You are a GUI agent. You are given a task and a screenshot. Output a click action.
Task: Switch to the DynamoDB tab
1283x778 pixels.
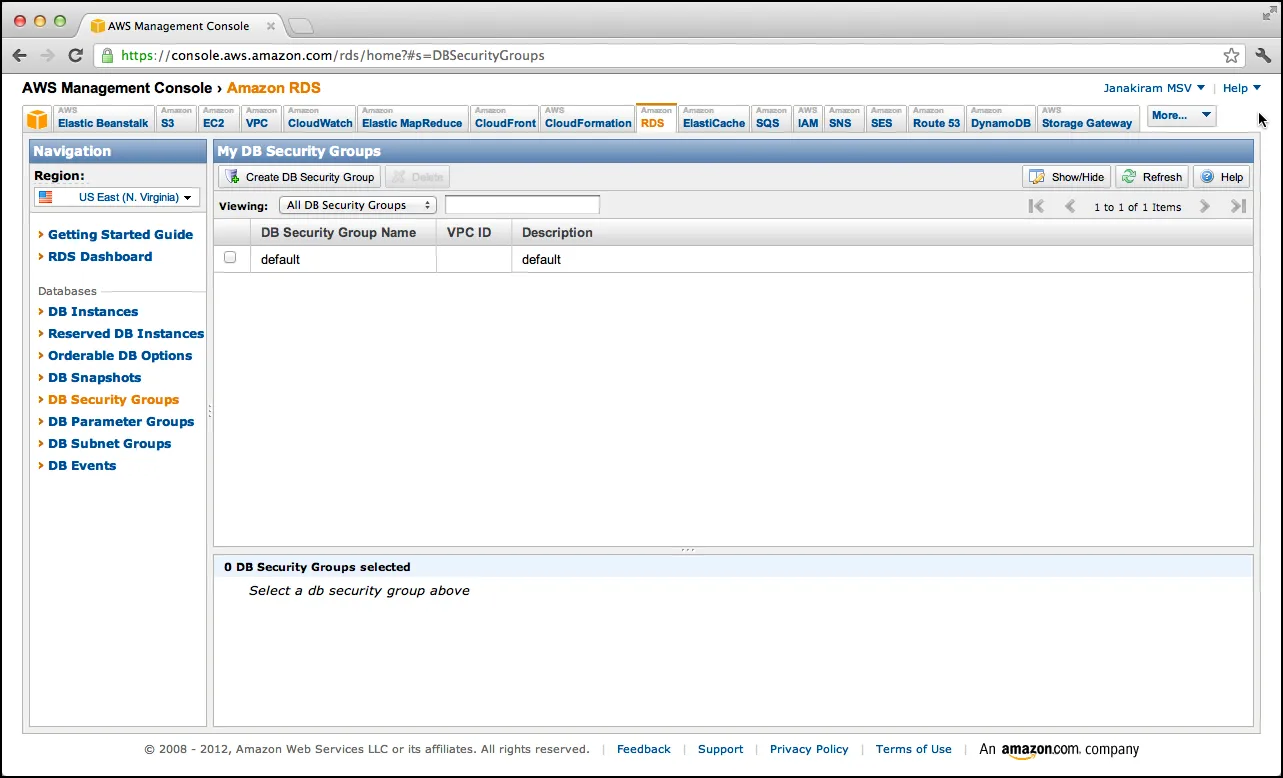click(x=1001, y=118)
